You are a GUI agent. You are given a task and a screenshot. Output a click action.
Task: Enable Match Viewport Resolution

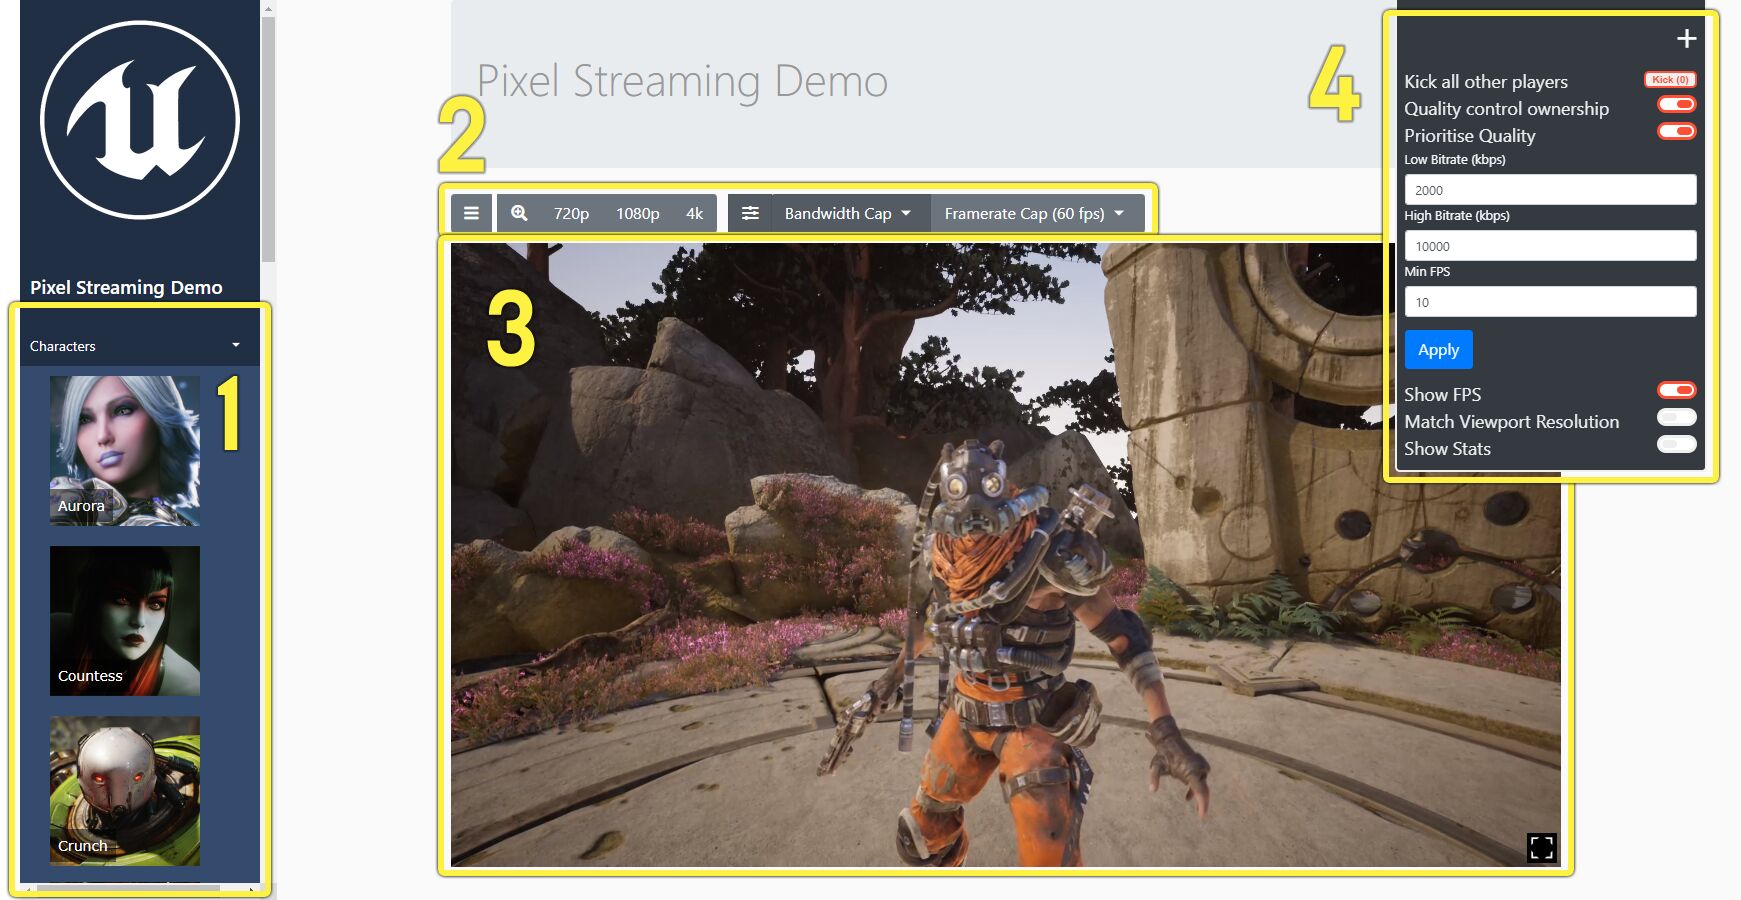(1676, 417)
